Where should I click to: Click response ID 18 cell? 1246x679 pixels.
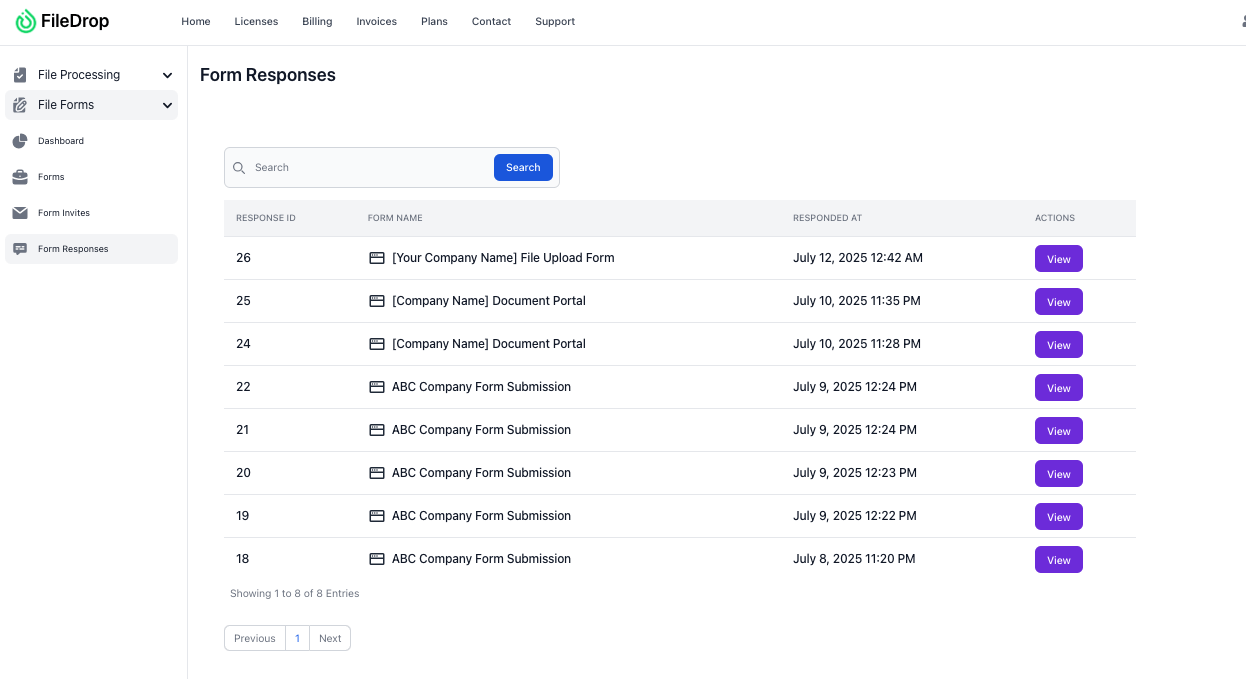(x=243, y=559)
